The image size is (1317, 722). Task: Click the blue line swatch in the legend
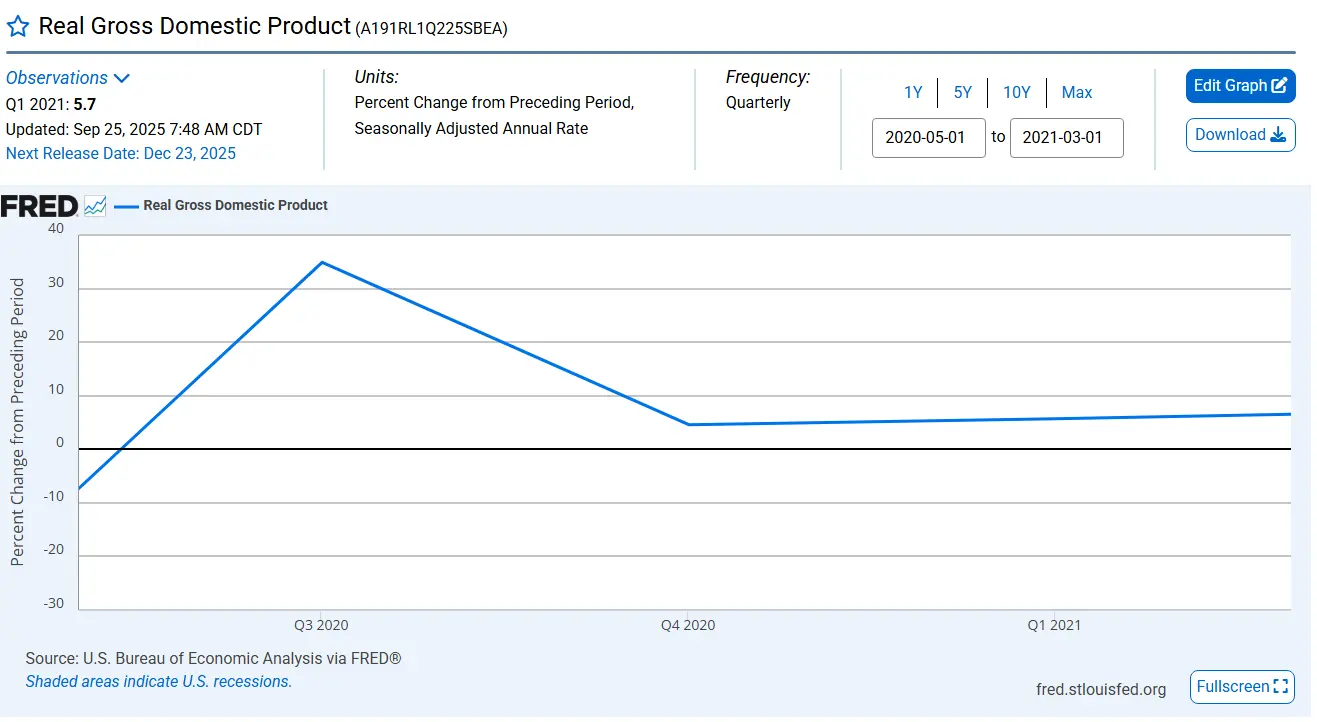(126, 206)
